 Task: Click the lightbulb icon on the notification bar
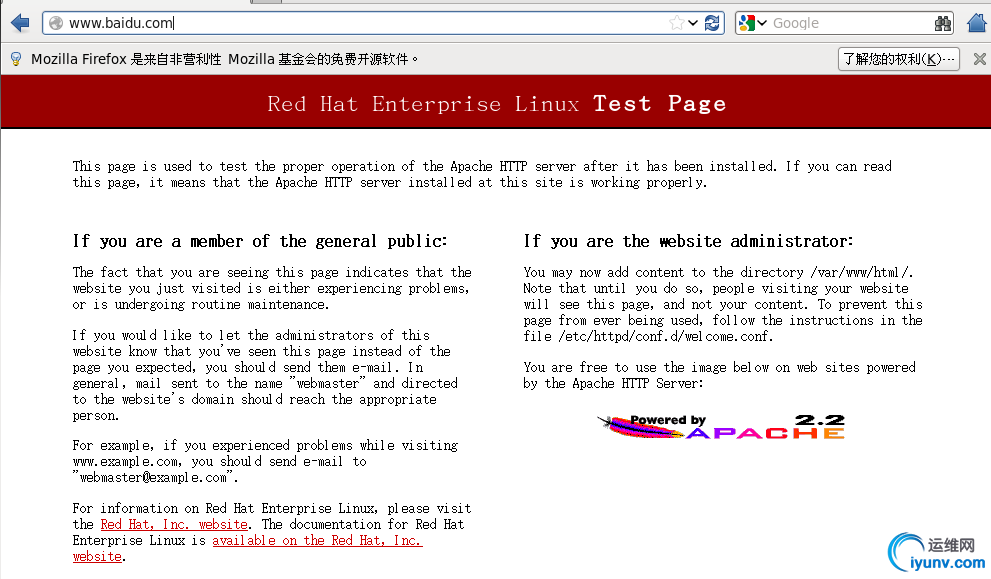point(15,58)
